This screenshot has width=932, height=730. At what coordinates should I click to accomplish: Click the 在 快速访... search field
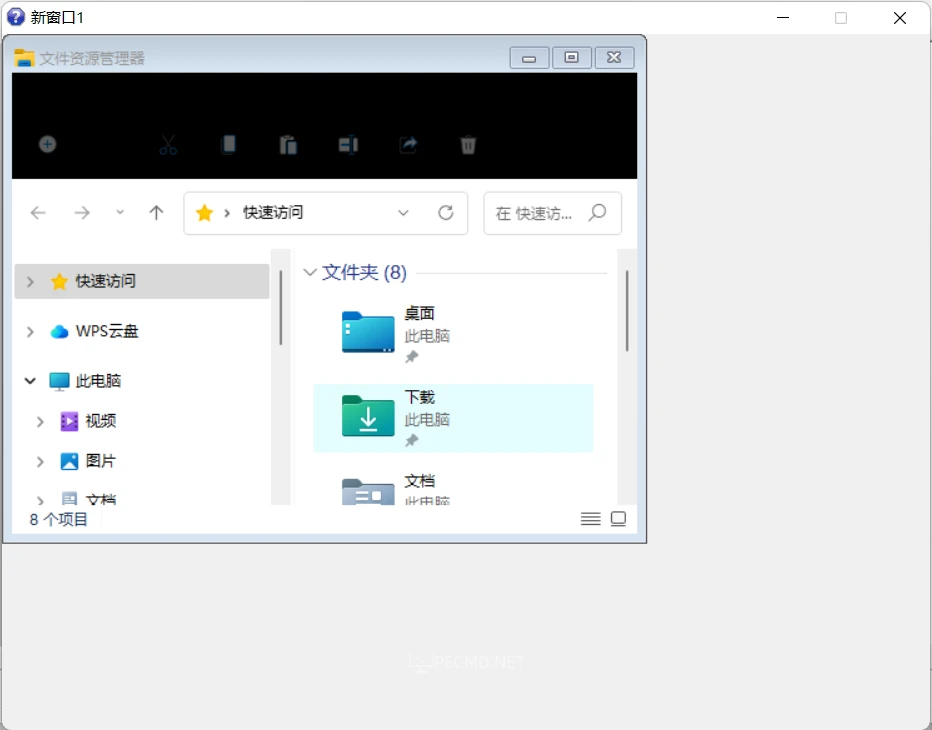(553, 213)
